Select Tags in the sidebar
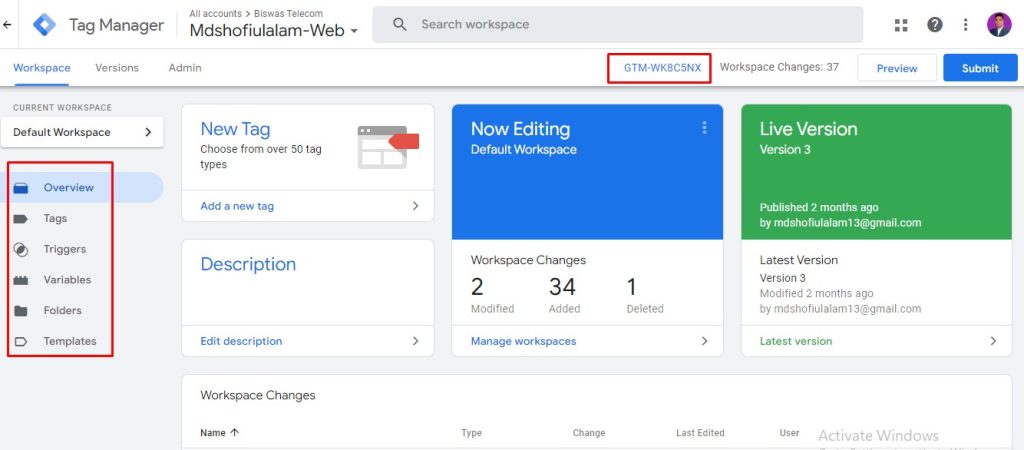The image size is (1024, 450). (x=55, y=218)
